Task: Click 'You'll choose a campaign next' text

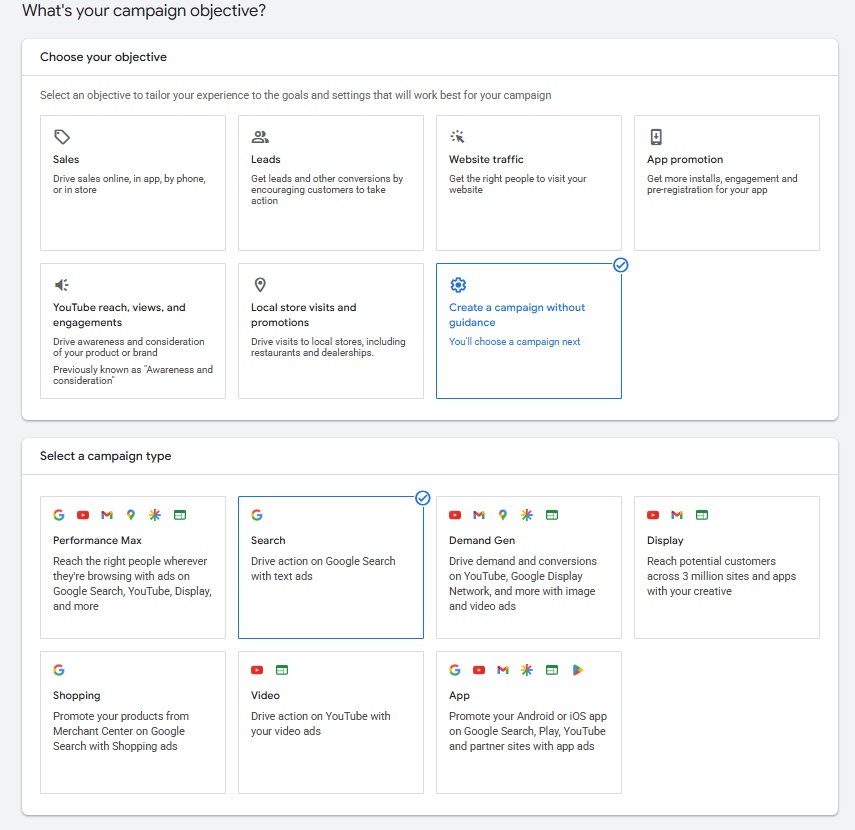Action: pyautogui.click(x=514, y=341)
